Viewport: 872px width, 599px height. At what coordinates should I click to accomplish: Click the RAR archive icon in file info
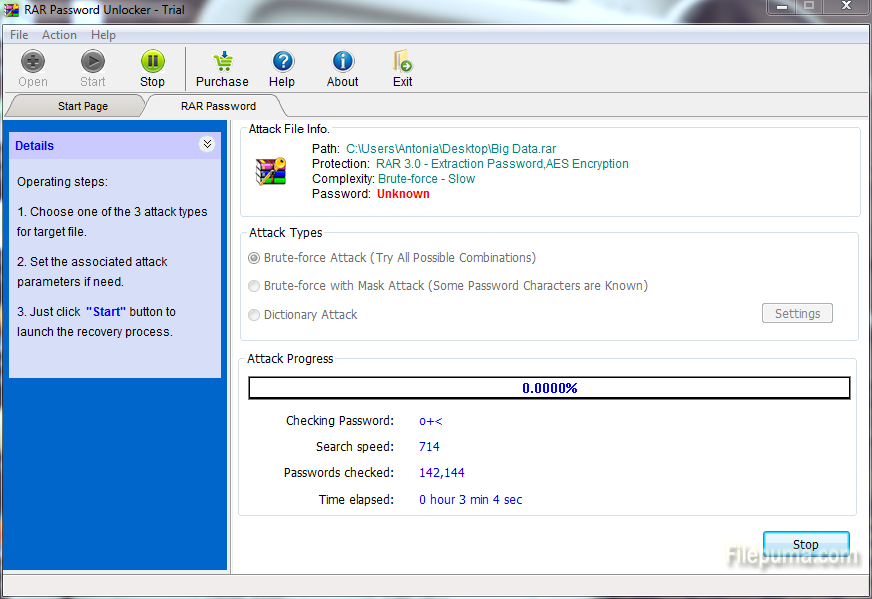click(272, 171)
